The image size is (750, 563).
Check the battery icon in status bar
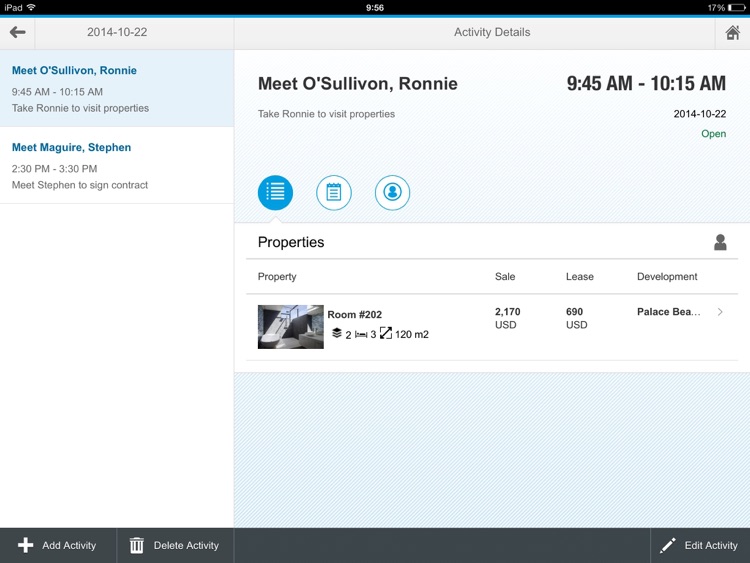click(737, 8)
